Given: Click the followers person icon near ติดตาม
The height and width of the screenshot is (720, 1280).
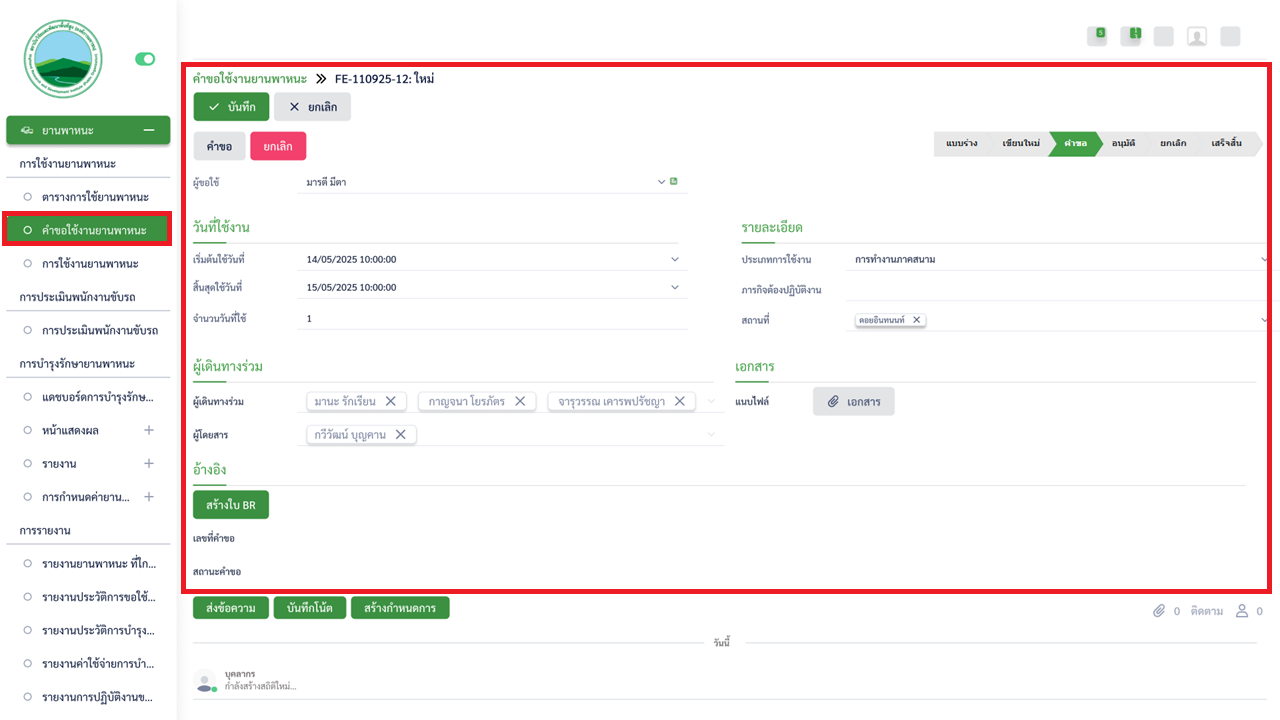Looking at the screenshot, I should click(x=1243, y=610).
